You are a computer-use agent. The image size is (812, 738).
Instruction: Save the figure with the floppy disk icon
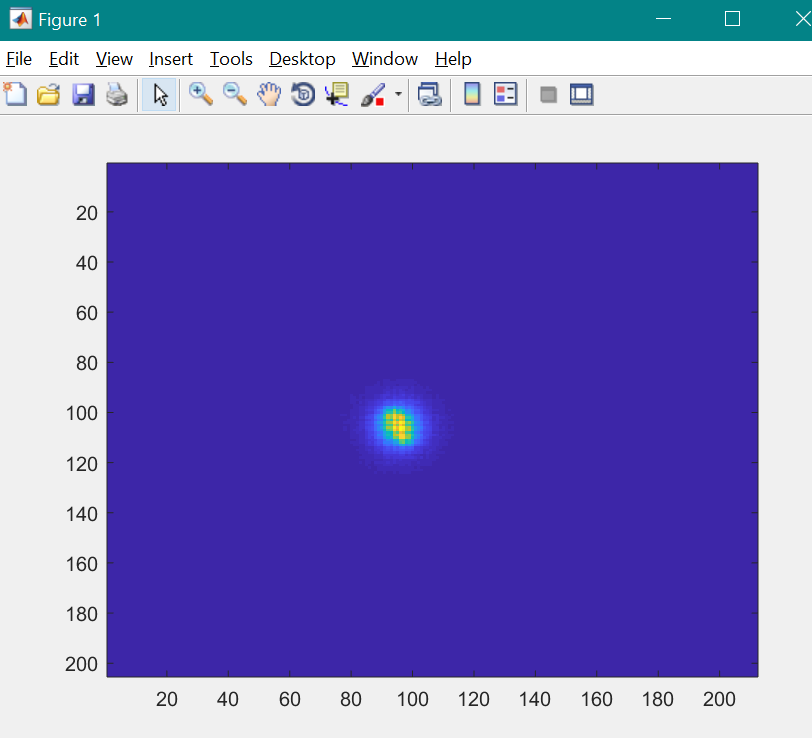point(83,95)
